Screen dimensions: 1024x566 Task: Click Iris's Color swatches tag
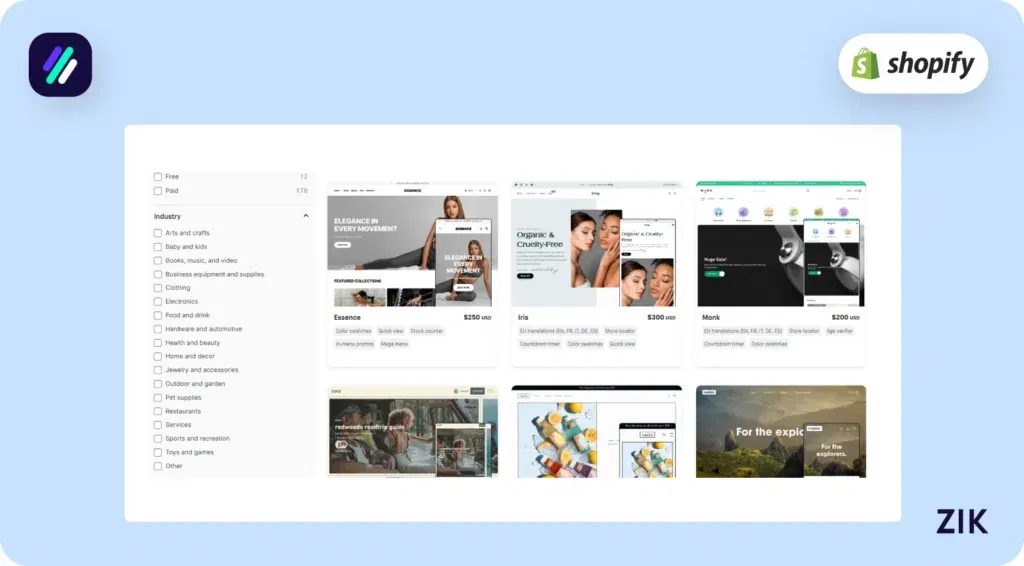click(584, 344)
